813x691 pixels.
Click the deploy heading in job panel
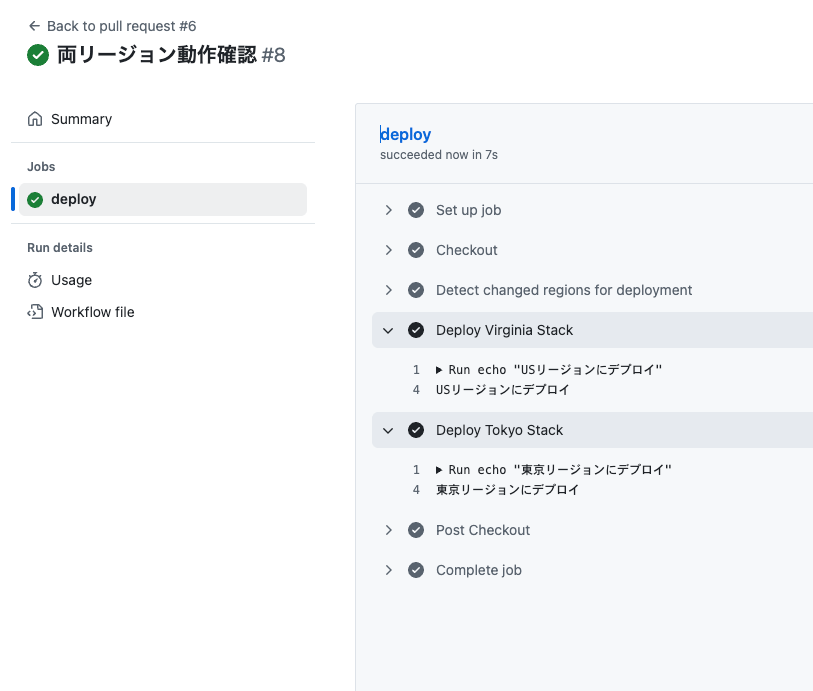coord(406,134)
